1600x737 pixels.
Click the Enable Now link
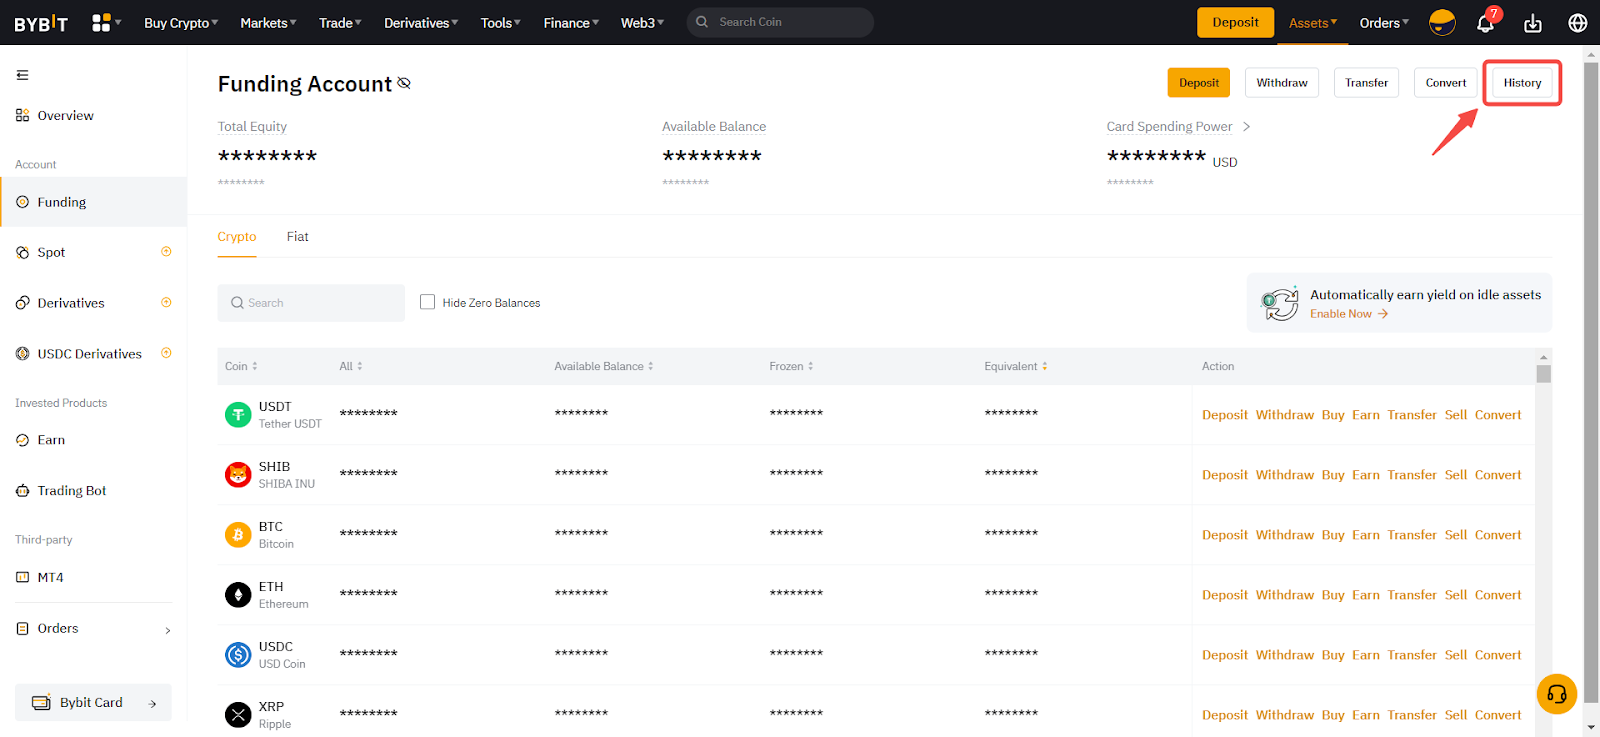tap(1348, 314)
